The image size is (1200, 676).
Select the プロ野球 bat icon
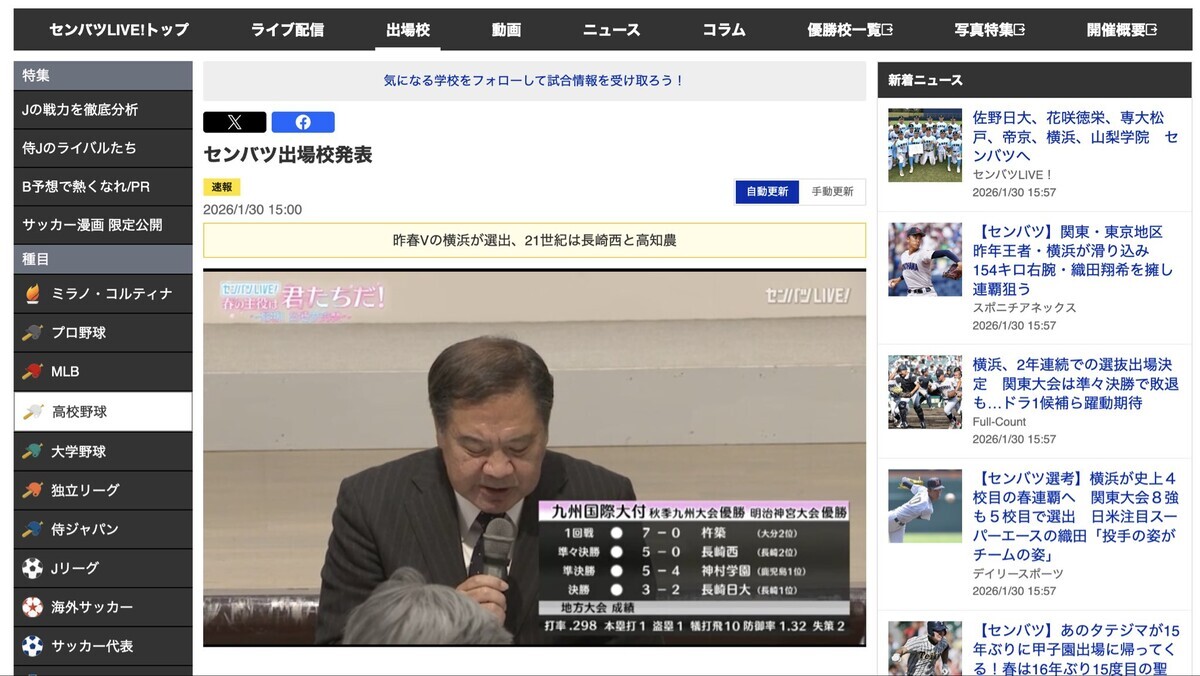33,333
